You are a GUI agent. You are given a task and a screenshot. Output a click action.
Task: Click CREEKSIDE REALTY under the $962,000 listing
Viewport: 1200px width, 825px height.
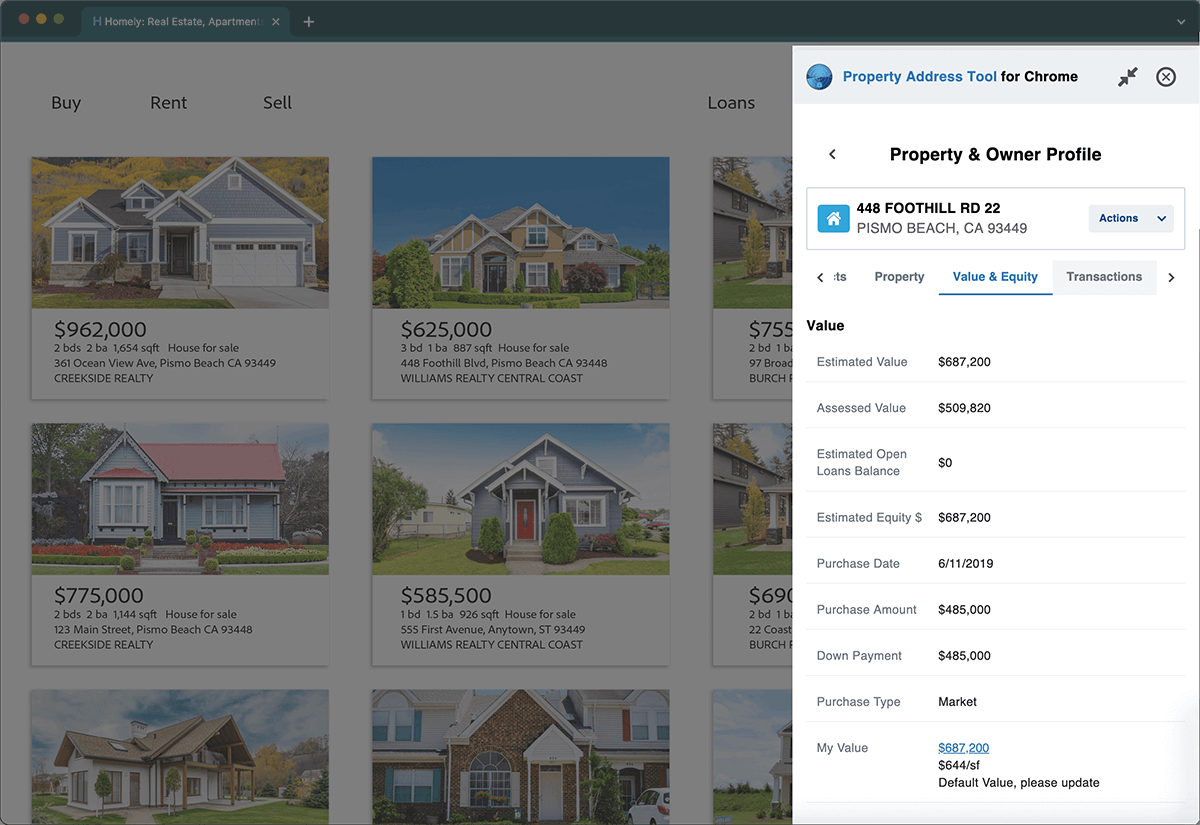(104, 378)
